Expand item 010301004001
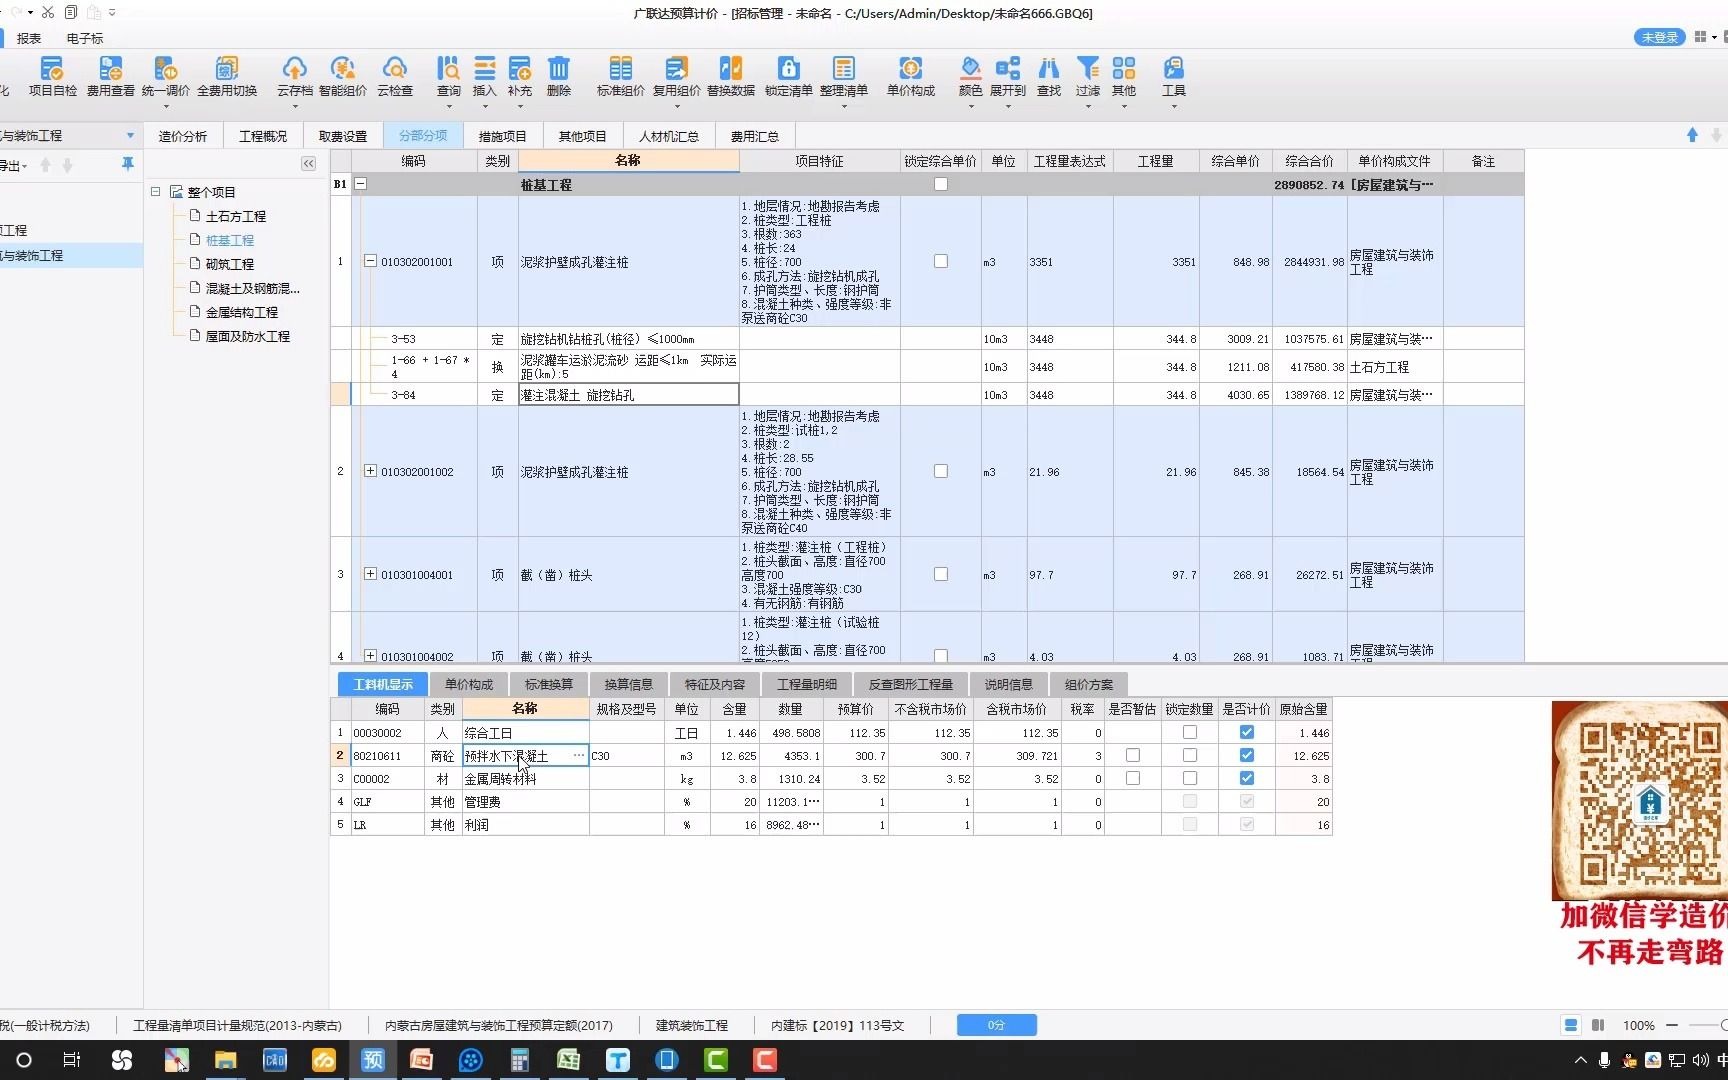The width and height of the screenshot is (1728, 1080). tap(370, 574)
